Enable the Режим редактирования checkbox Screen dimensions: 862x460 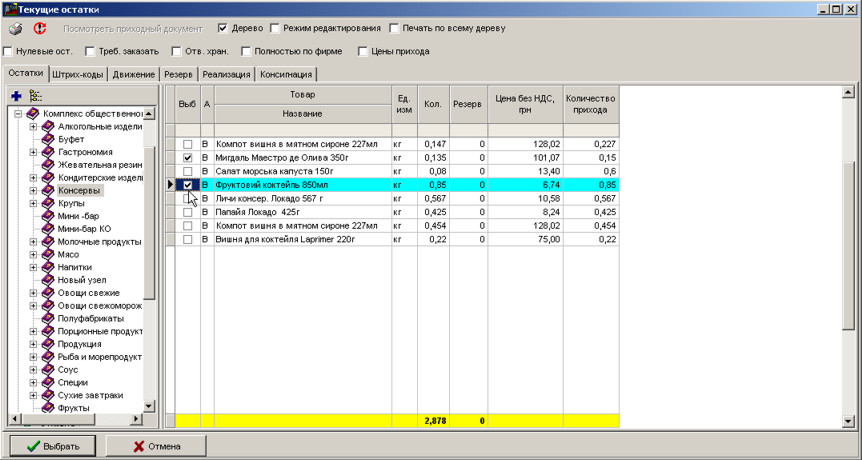click(x=276, y=28)
